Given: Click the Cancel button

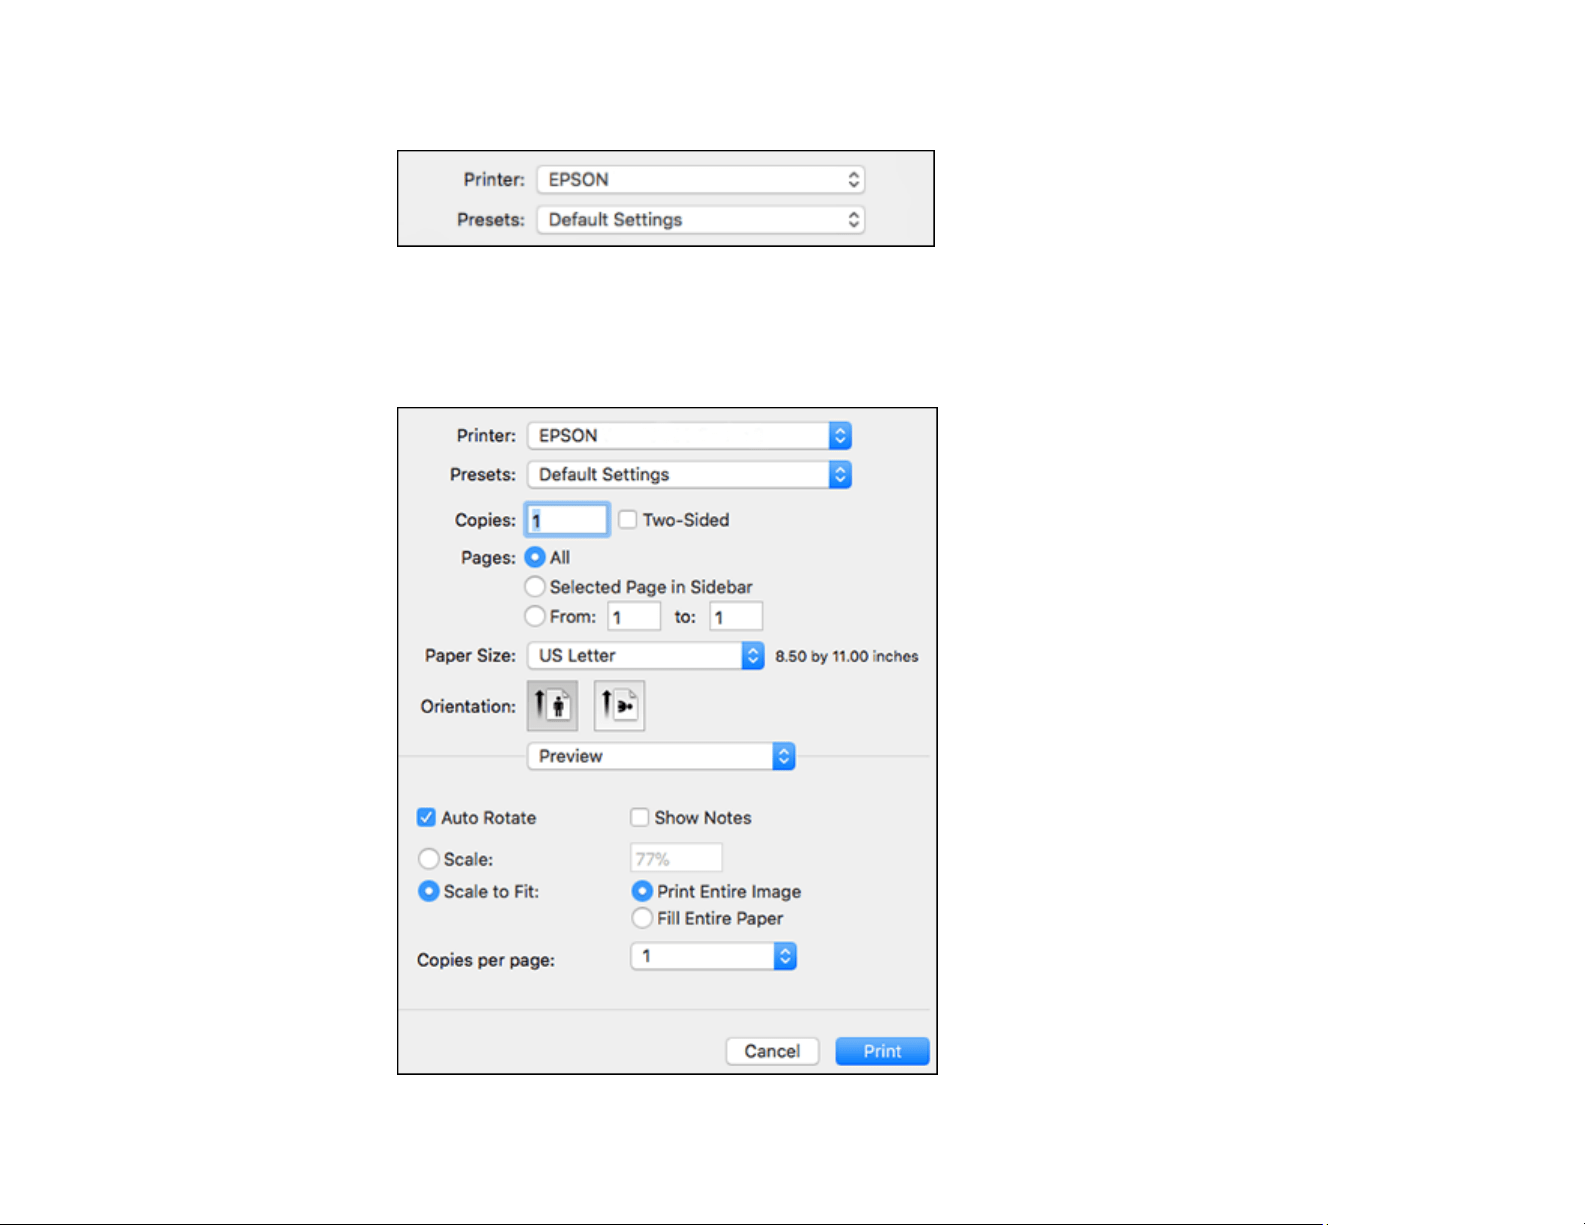Looking at the screenshot, I should coord(772,1051).
